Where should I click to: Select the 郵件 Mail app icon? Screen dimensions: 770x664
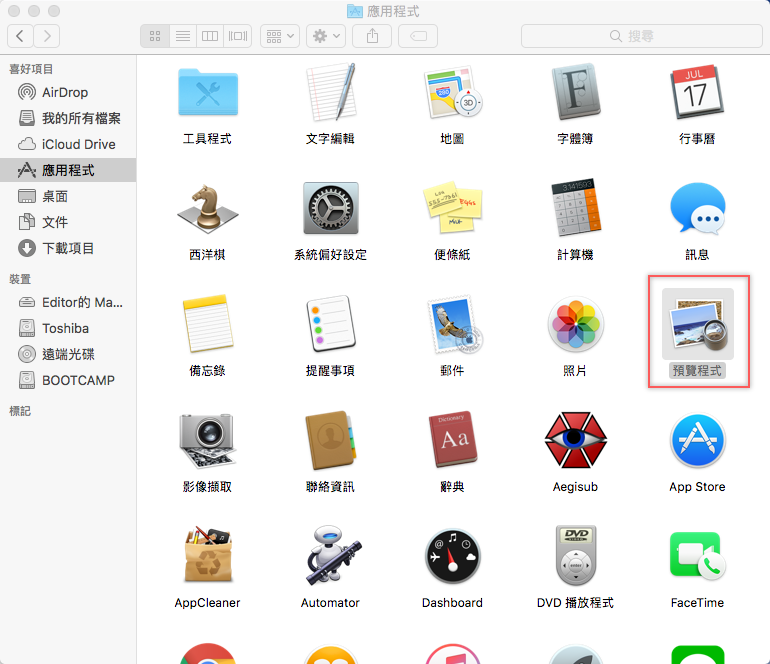tap(454, 324)
